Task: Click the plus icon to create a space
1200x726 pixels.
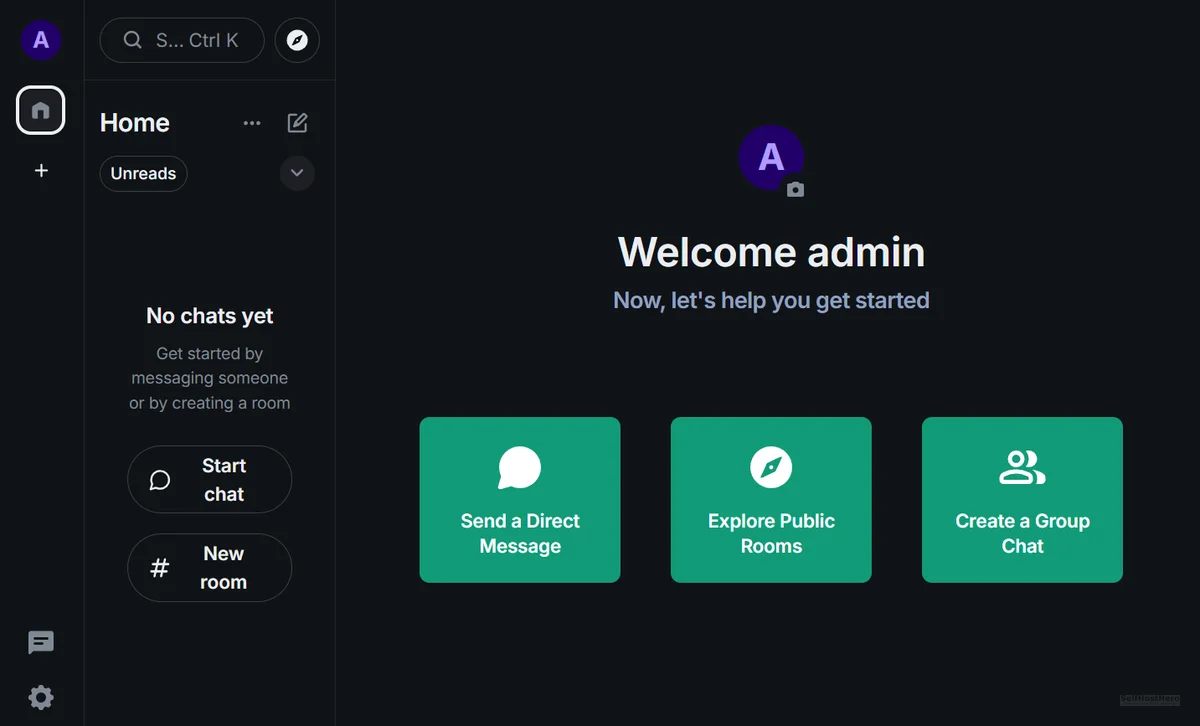Action: click(x=41, y=171)
